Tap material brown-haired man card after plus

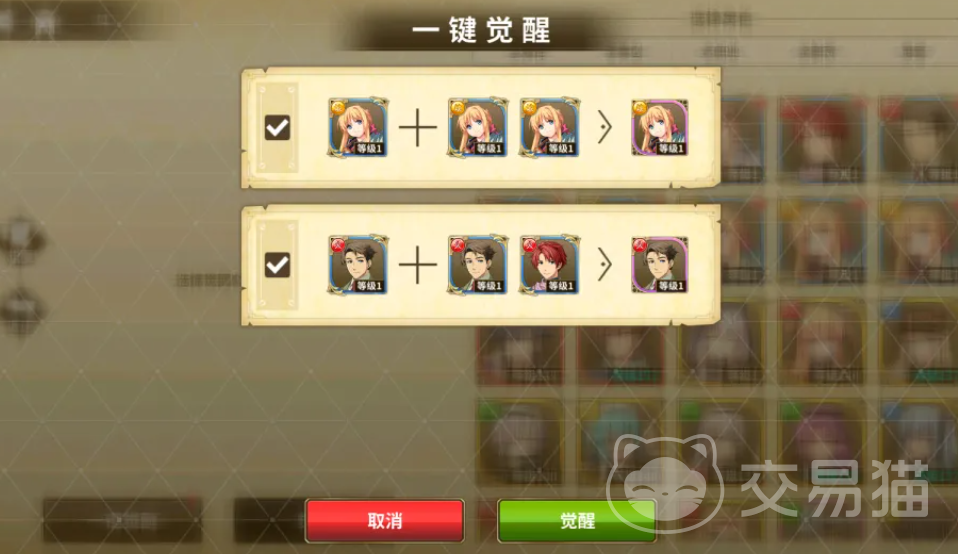pyautogui.click(x=478, y=264)
